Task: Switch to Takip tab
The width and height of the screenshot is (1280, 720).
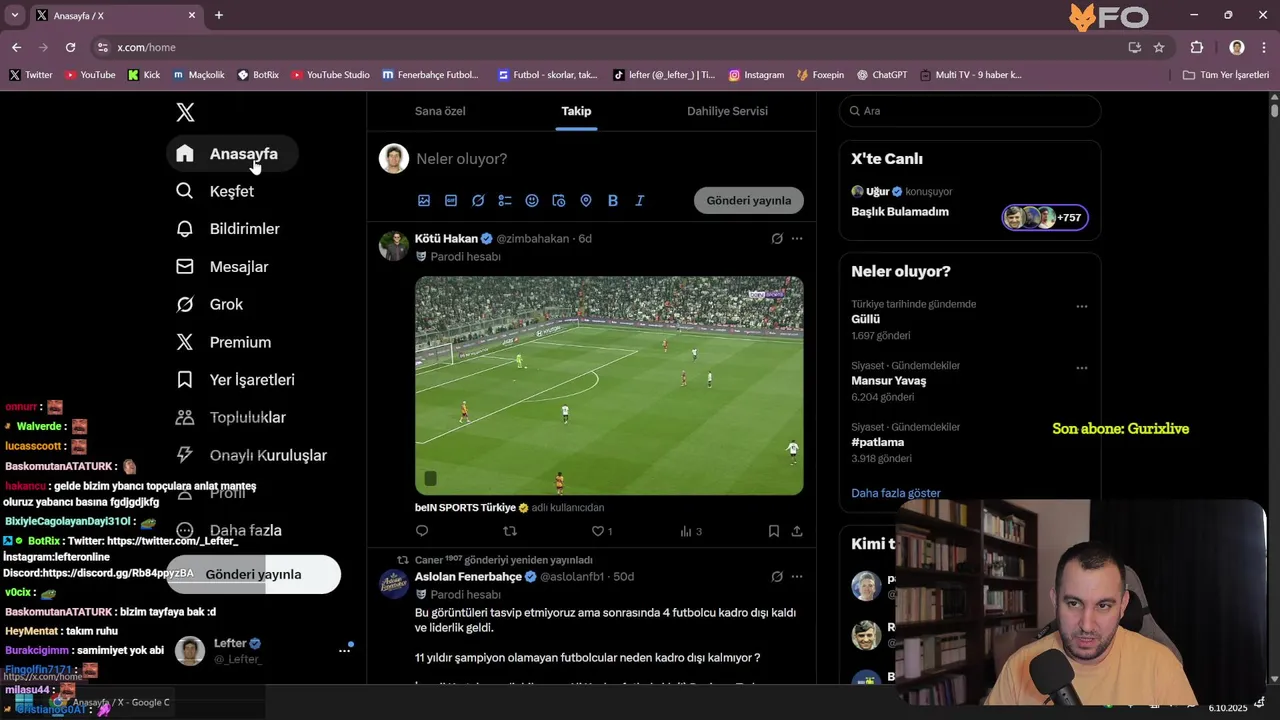Action: pos(576,111)
